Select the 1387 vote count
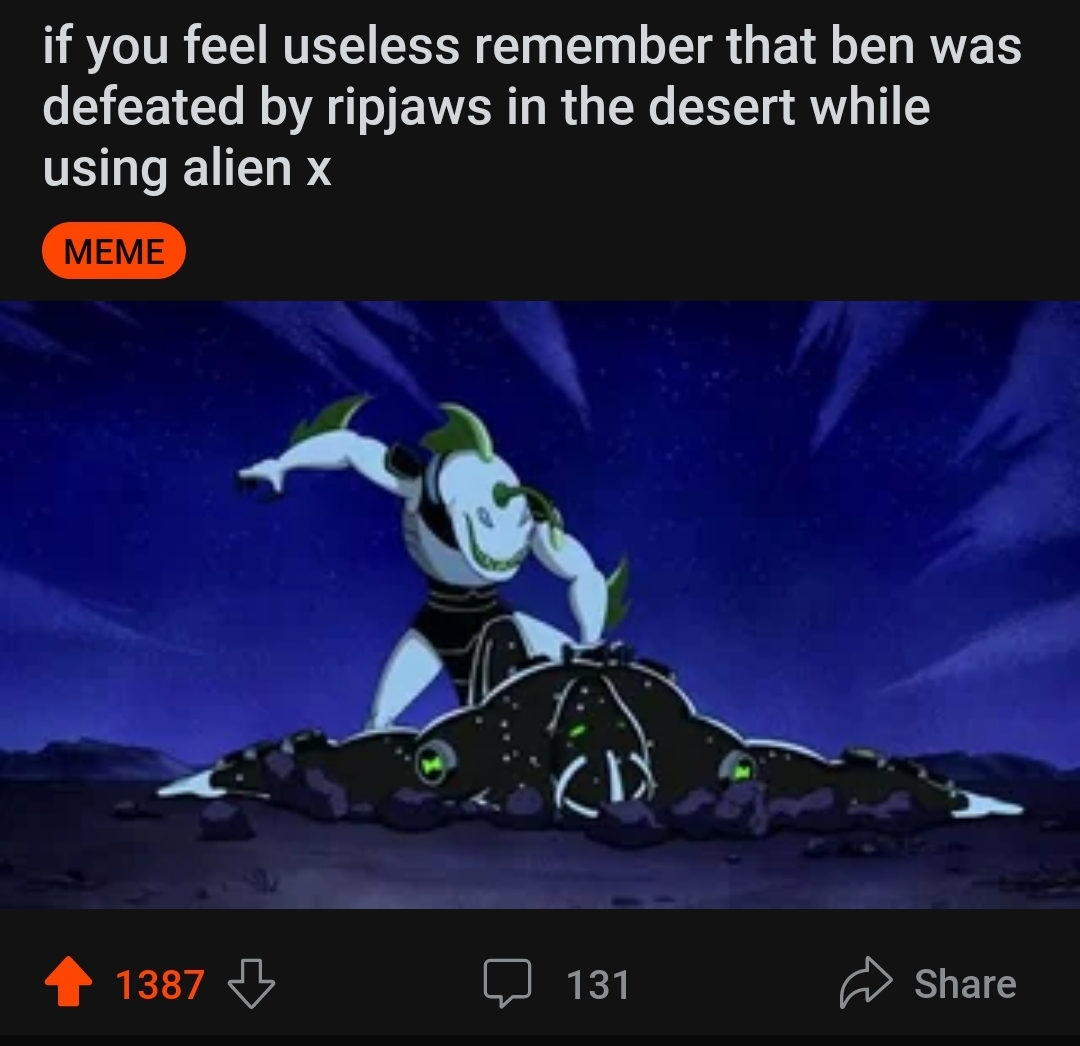The image size is (1080, 1046). coord(160,984)
